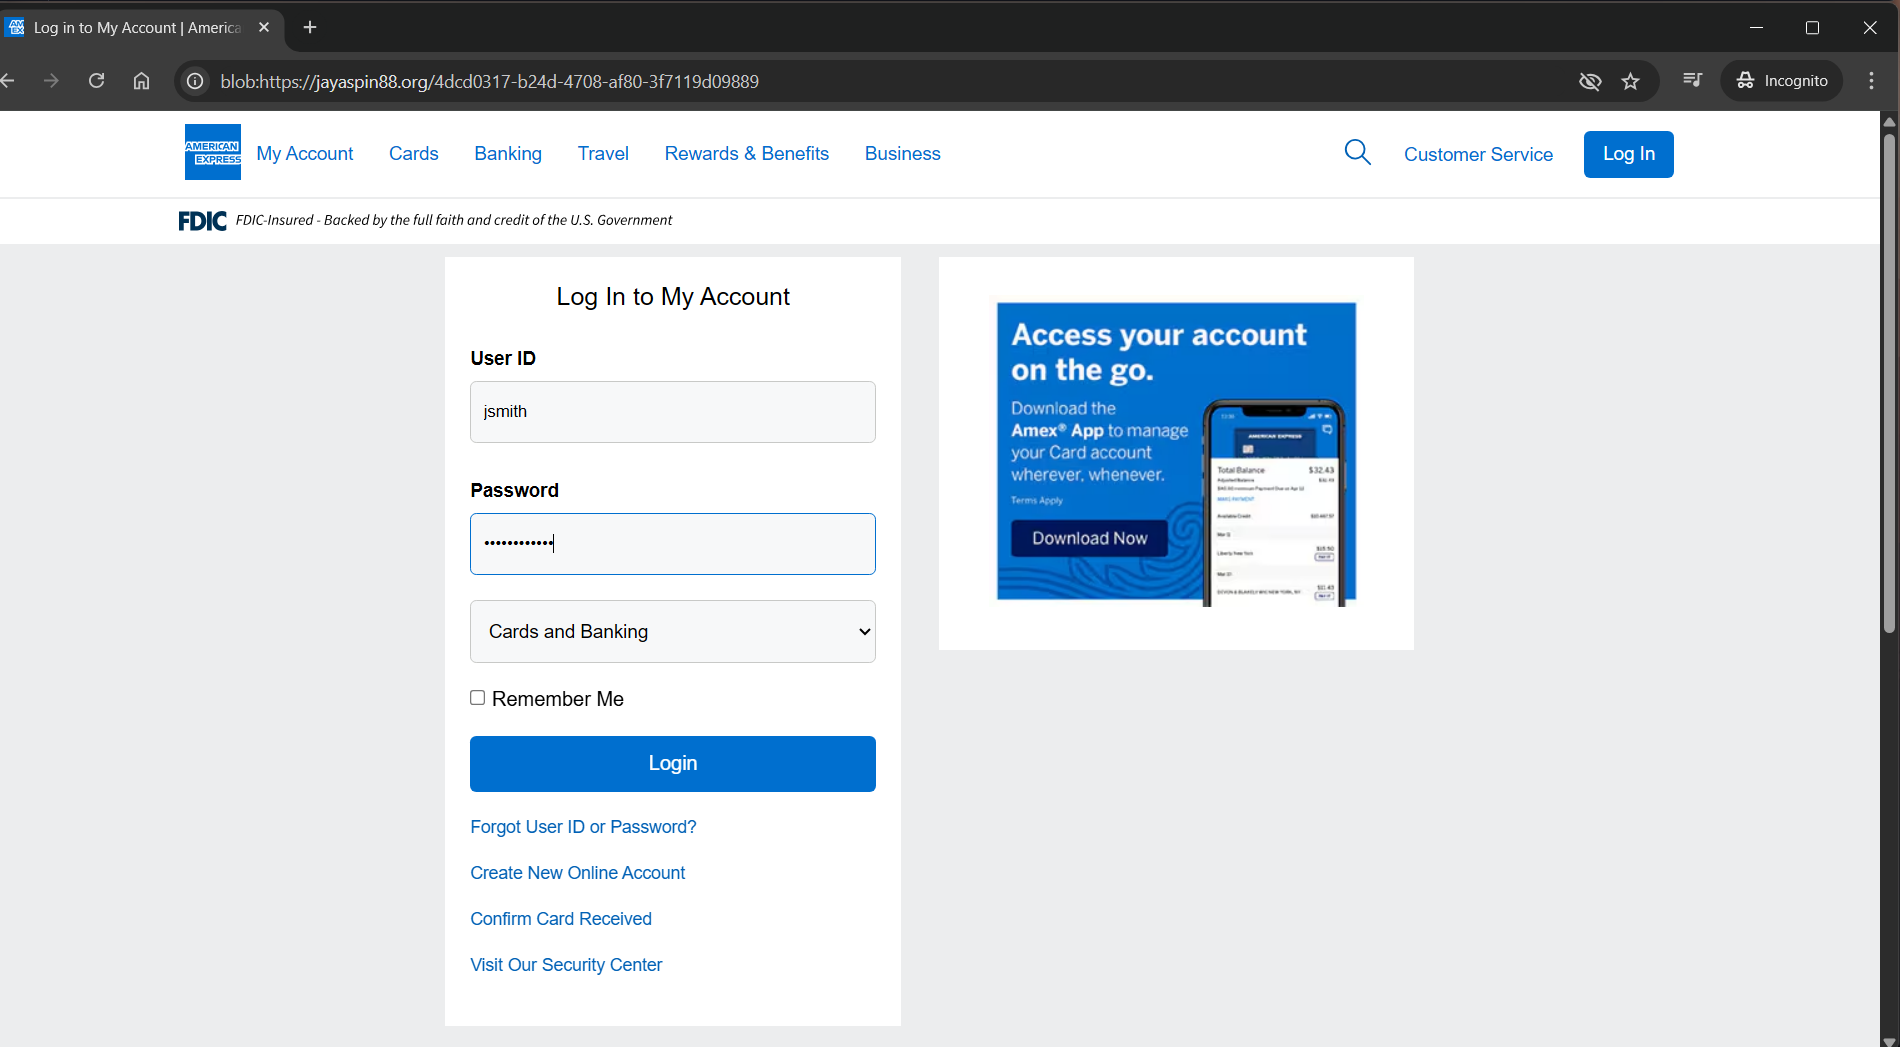Click the media control icon in toolbar

(x=1692, y=81)
